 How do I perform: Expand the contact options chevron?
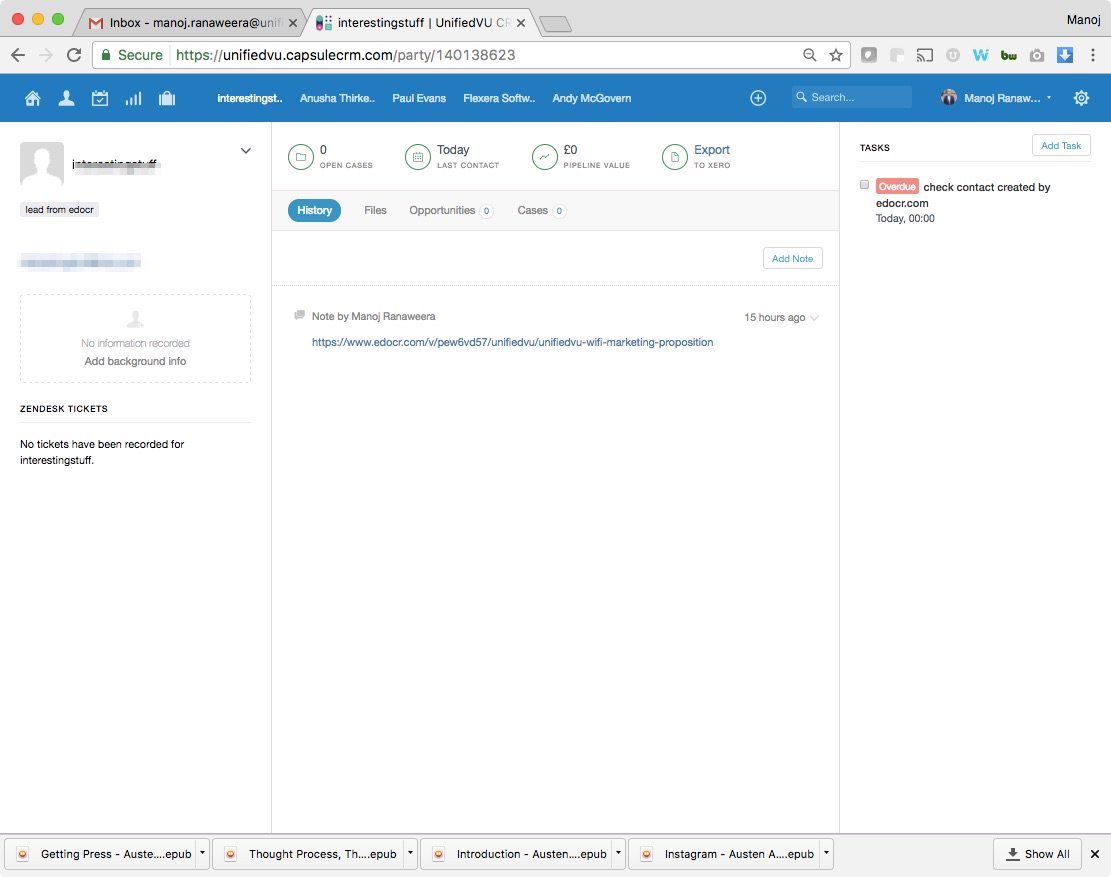[246, 151]
